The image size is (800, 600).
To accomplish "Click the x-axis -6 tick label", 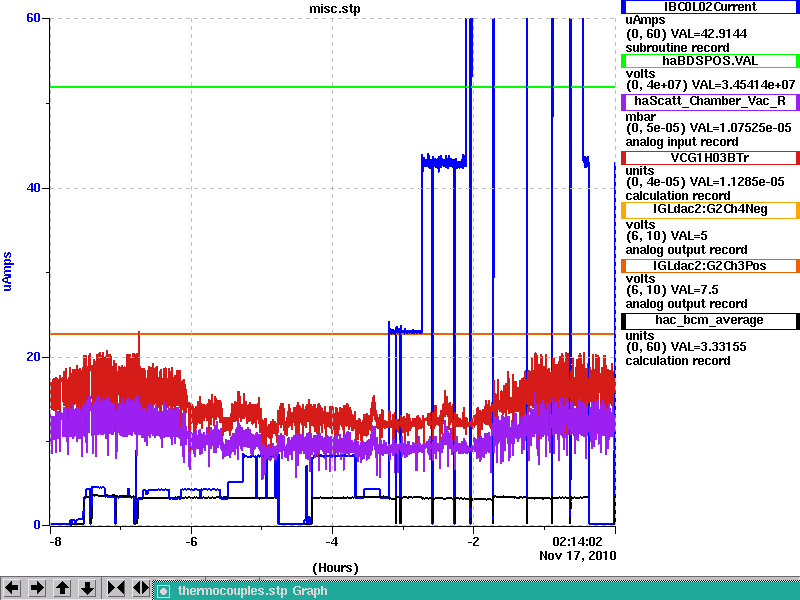I will [x=191, y=542].
